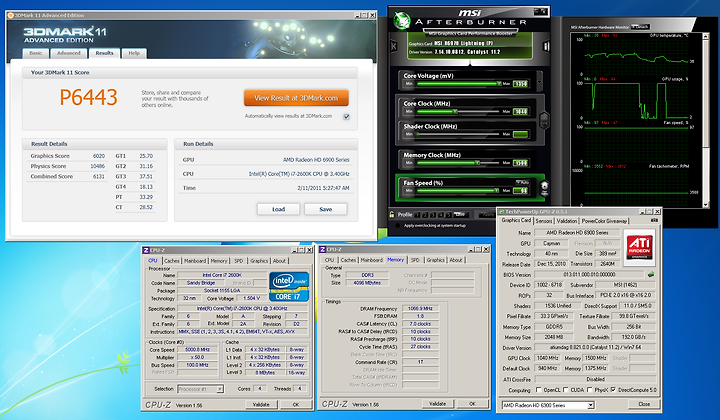Click the Afterburner profile Save button
The width and height of the screenshot is (720, 420).
460,215
